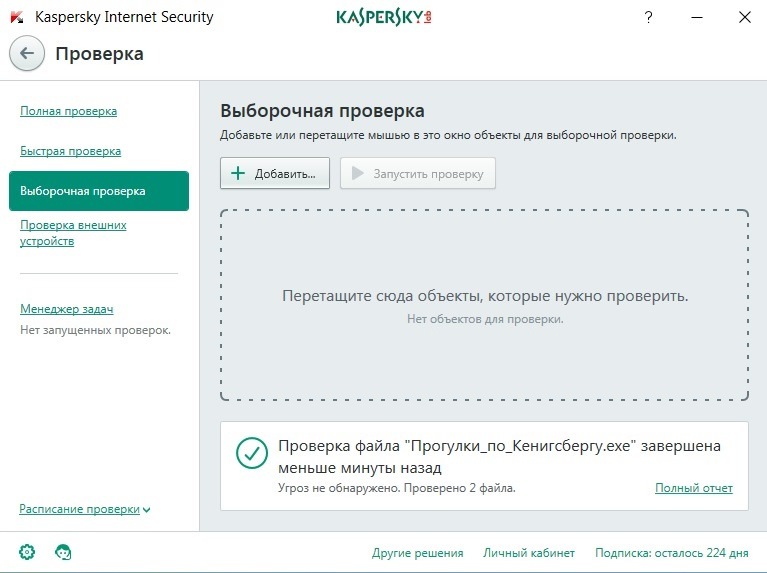Click the green plus icon on Добавить
Screen dimensions: 767x573
[238, 173]
